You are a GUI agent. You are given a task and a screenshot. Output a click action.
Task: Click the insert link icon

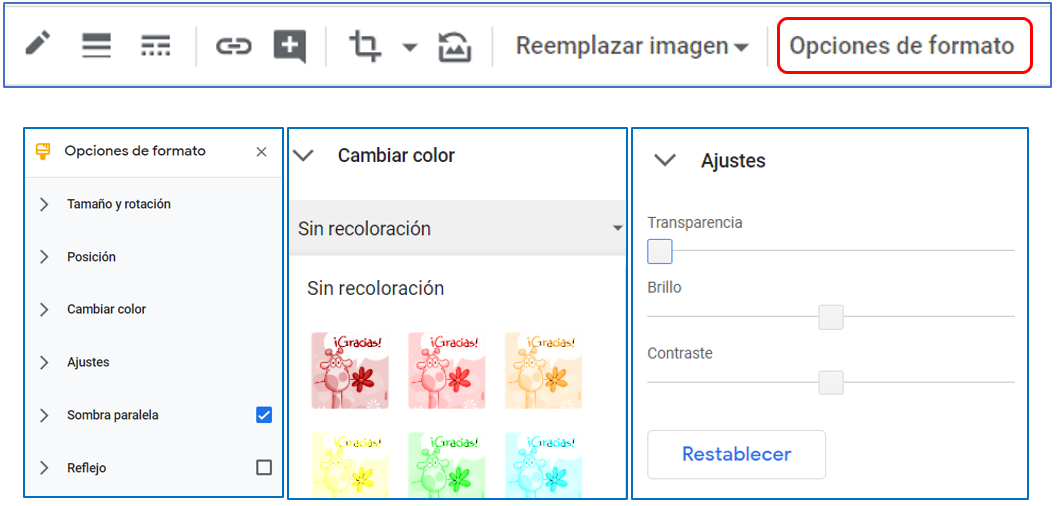(x=233, y=46)
